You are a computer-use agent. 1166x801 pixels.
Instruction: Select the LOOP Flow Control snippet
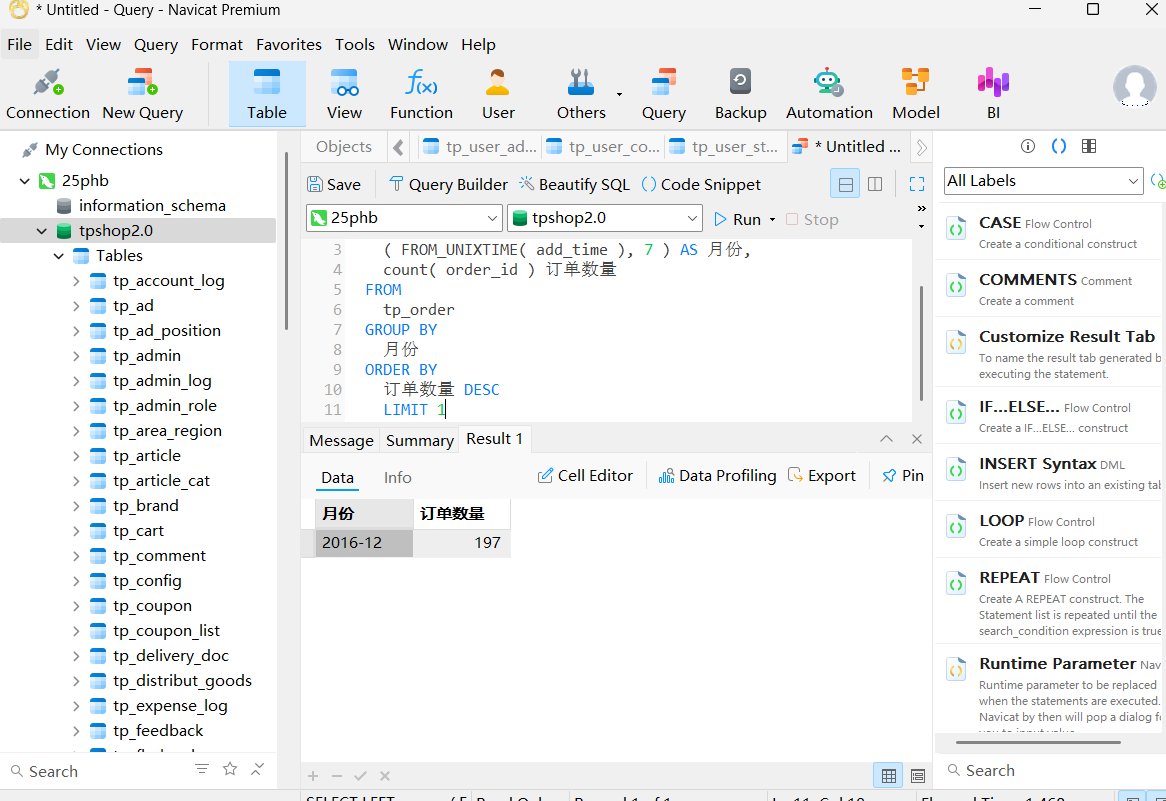pos(1049,530)
